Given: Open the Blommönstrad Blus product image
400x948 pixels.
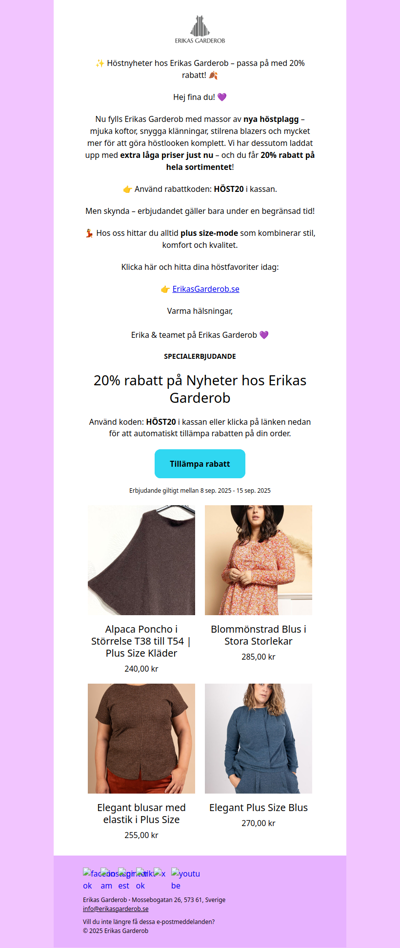Looking at the screenshot, I should point(259,560).
